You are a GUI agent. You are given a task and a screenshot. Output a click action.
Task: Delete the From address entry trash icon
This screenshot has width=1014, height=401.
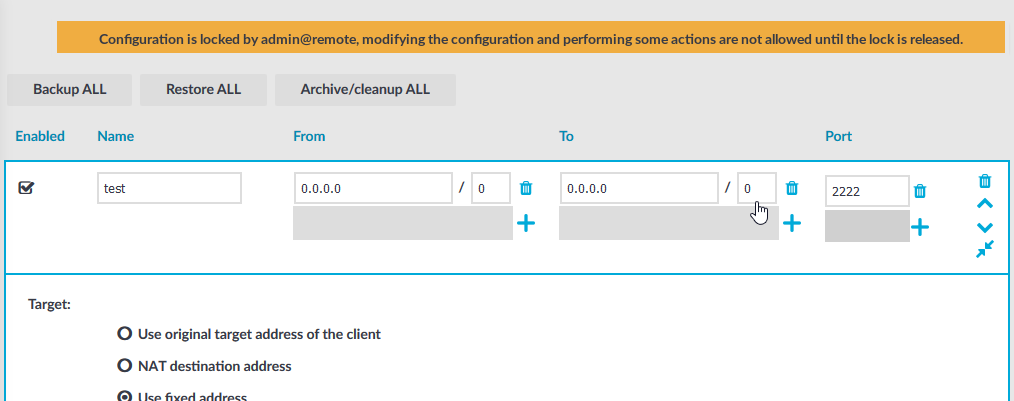526,188
